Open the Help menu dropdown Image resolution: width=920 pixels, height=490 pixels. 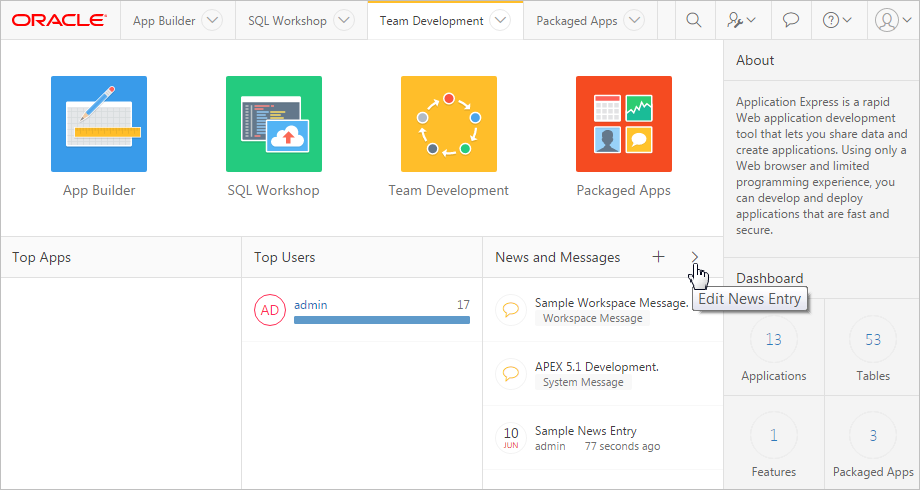tap(838, 20)
